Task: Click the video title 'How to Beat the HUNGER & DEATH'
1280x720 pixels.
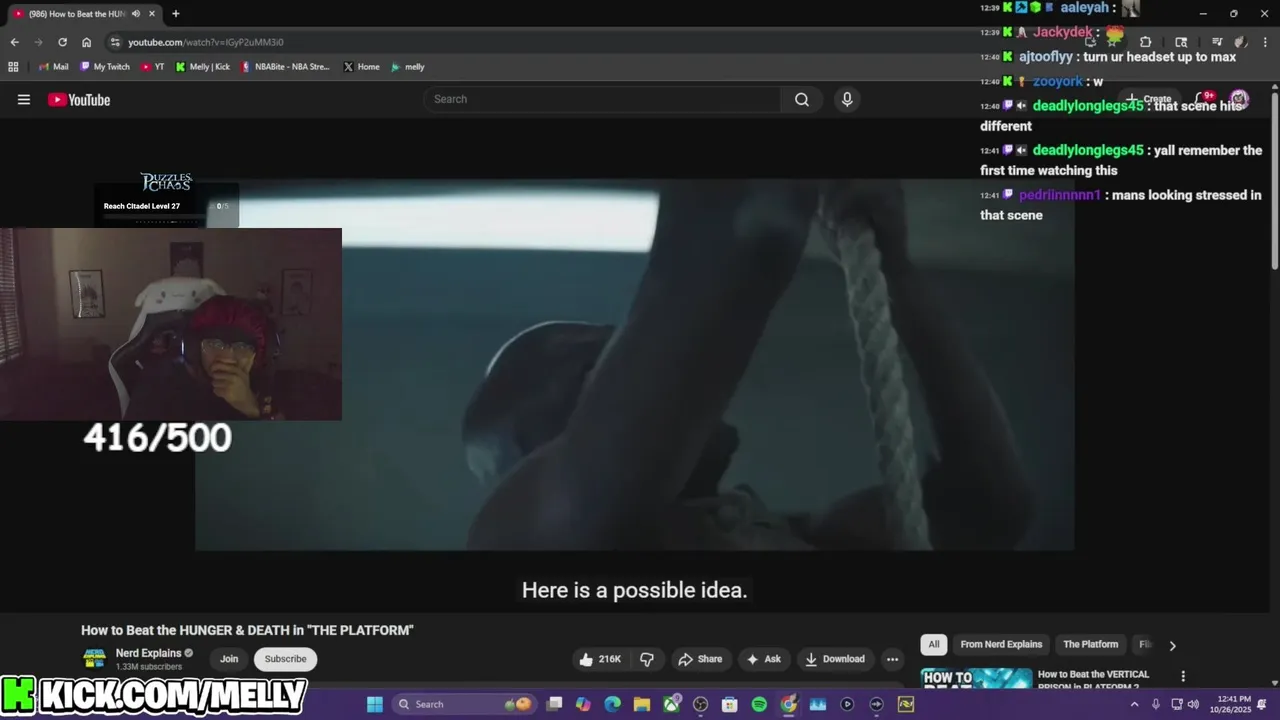Action: (247, 630)
